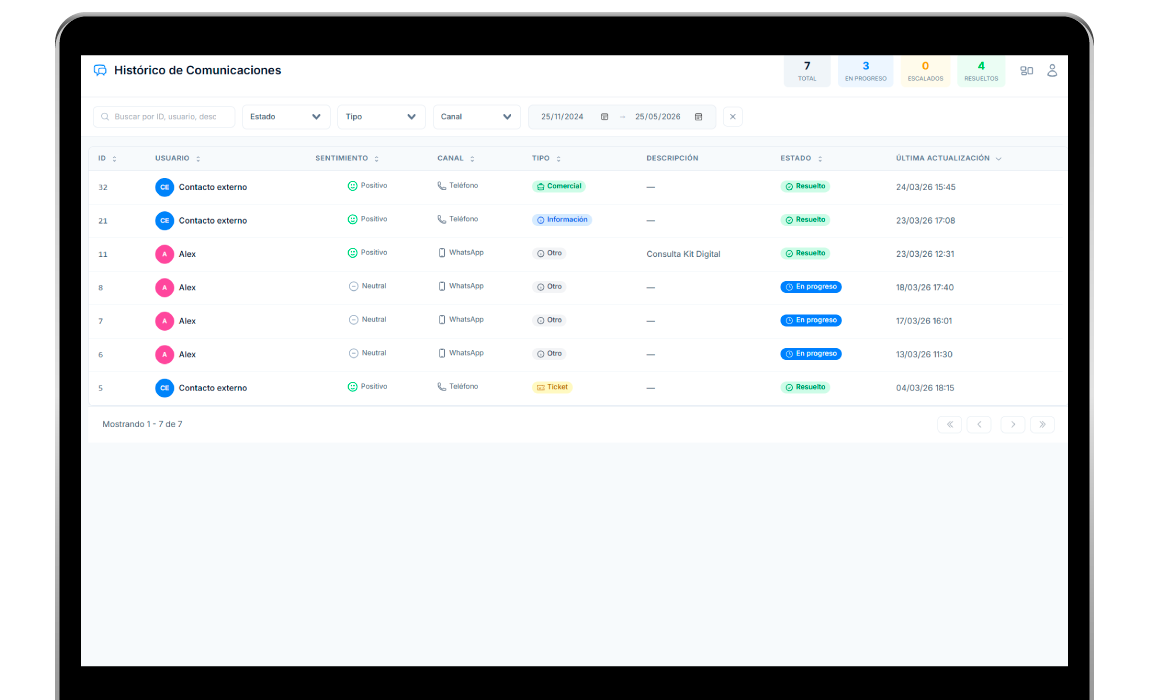Open the layout view icon in header
The height and width of the screenshot is (700, 1149).
point(1026,71)
